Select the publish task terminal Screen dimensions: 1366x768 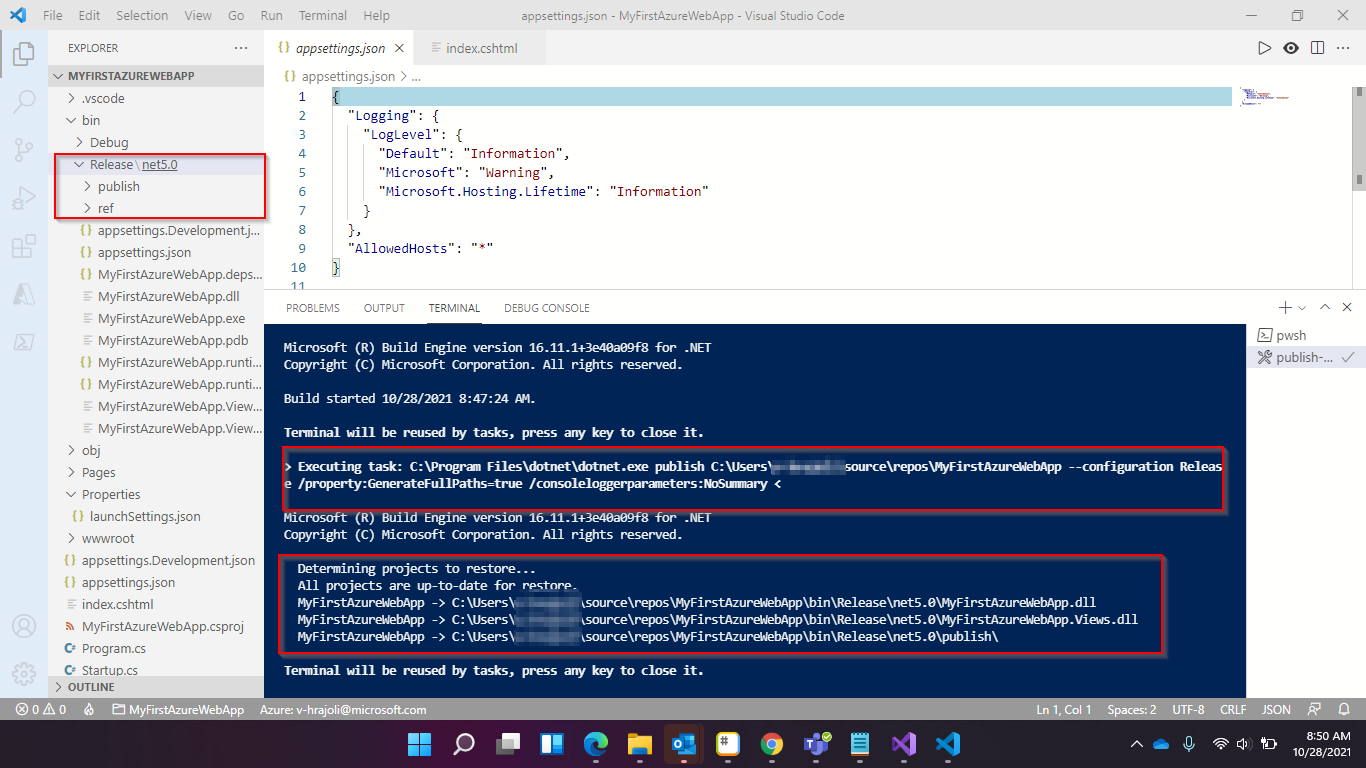pyautogui.click(x=1305, y=357)
